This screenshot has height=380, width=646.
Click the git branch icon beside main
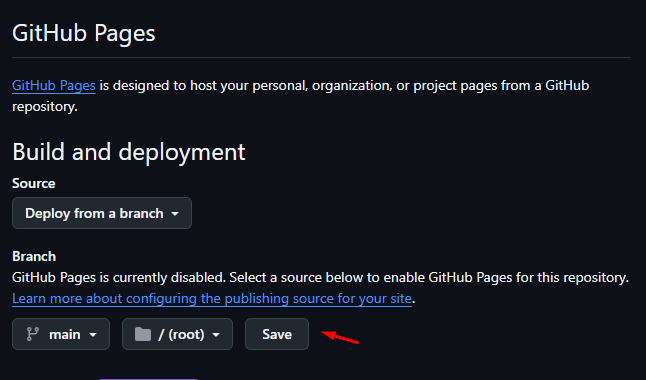coord(33,334)
